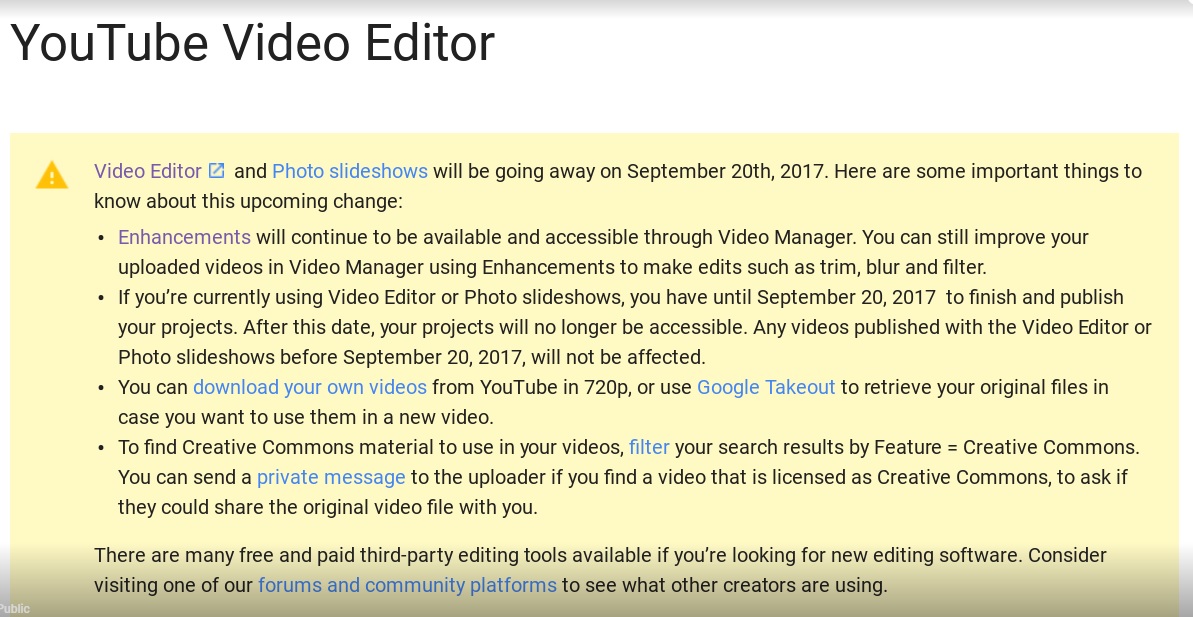The image size is (1193, 617).
Task: Open the private message link
Action: point(331,478)
